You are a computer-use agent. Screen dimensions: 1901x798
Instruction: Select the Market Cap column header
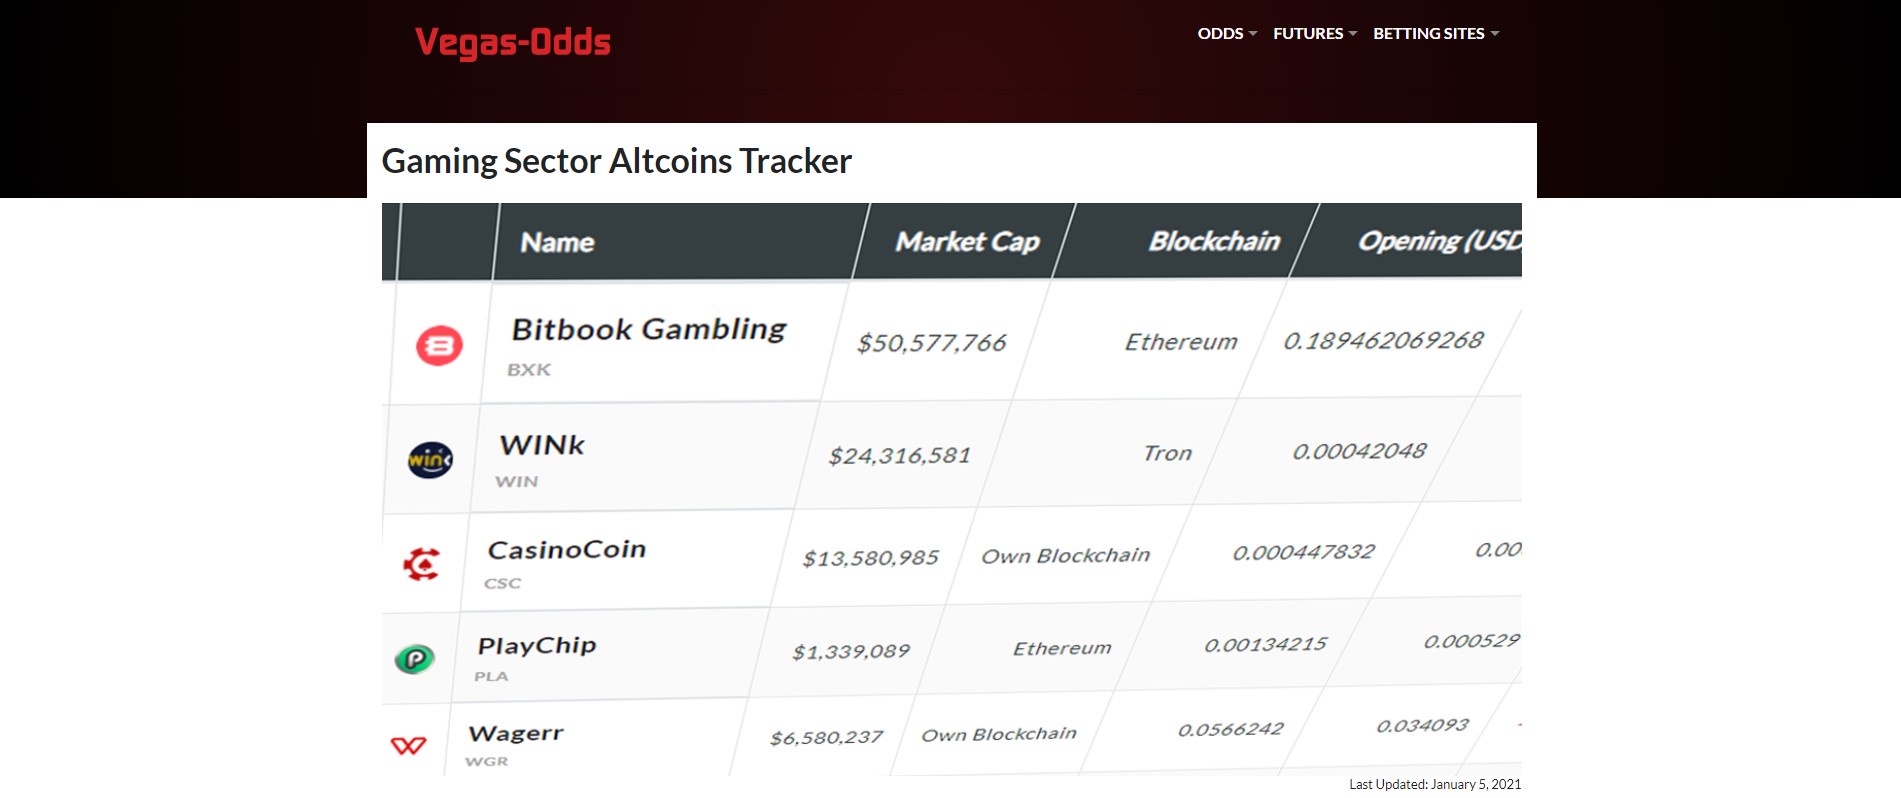tap(967, 242)
